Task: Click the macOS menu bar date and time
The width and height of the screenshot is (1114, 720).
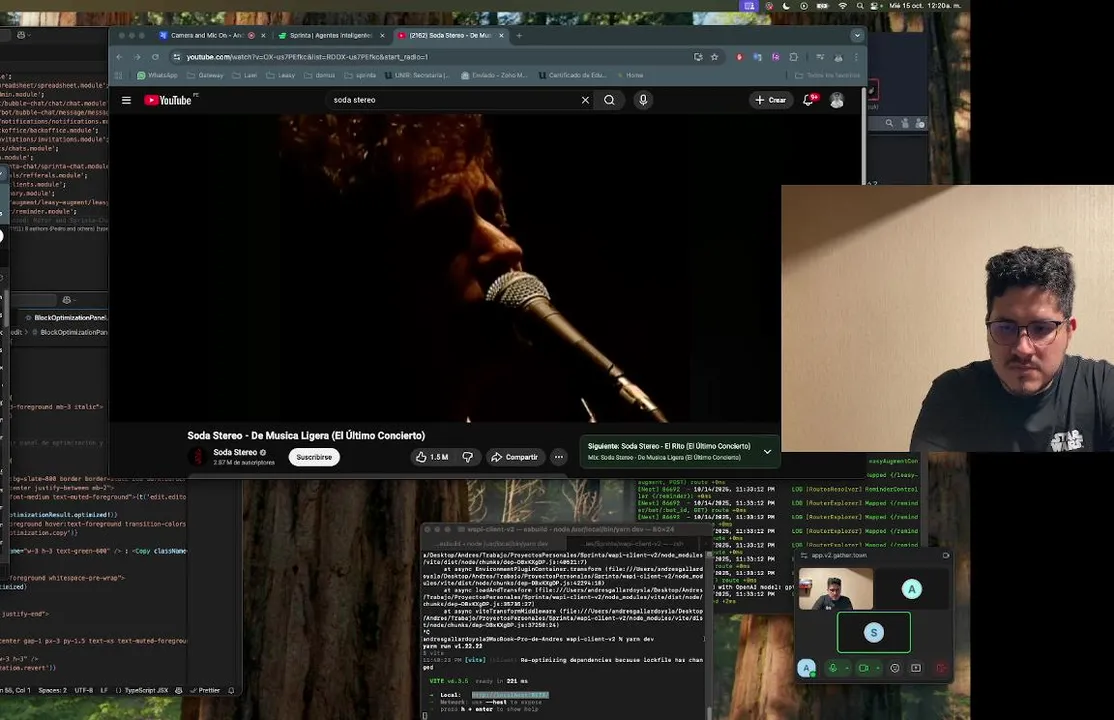Action: (x=926, y=6)
